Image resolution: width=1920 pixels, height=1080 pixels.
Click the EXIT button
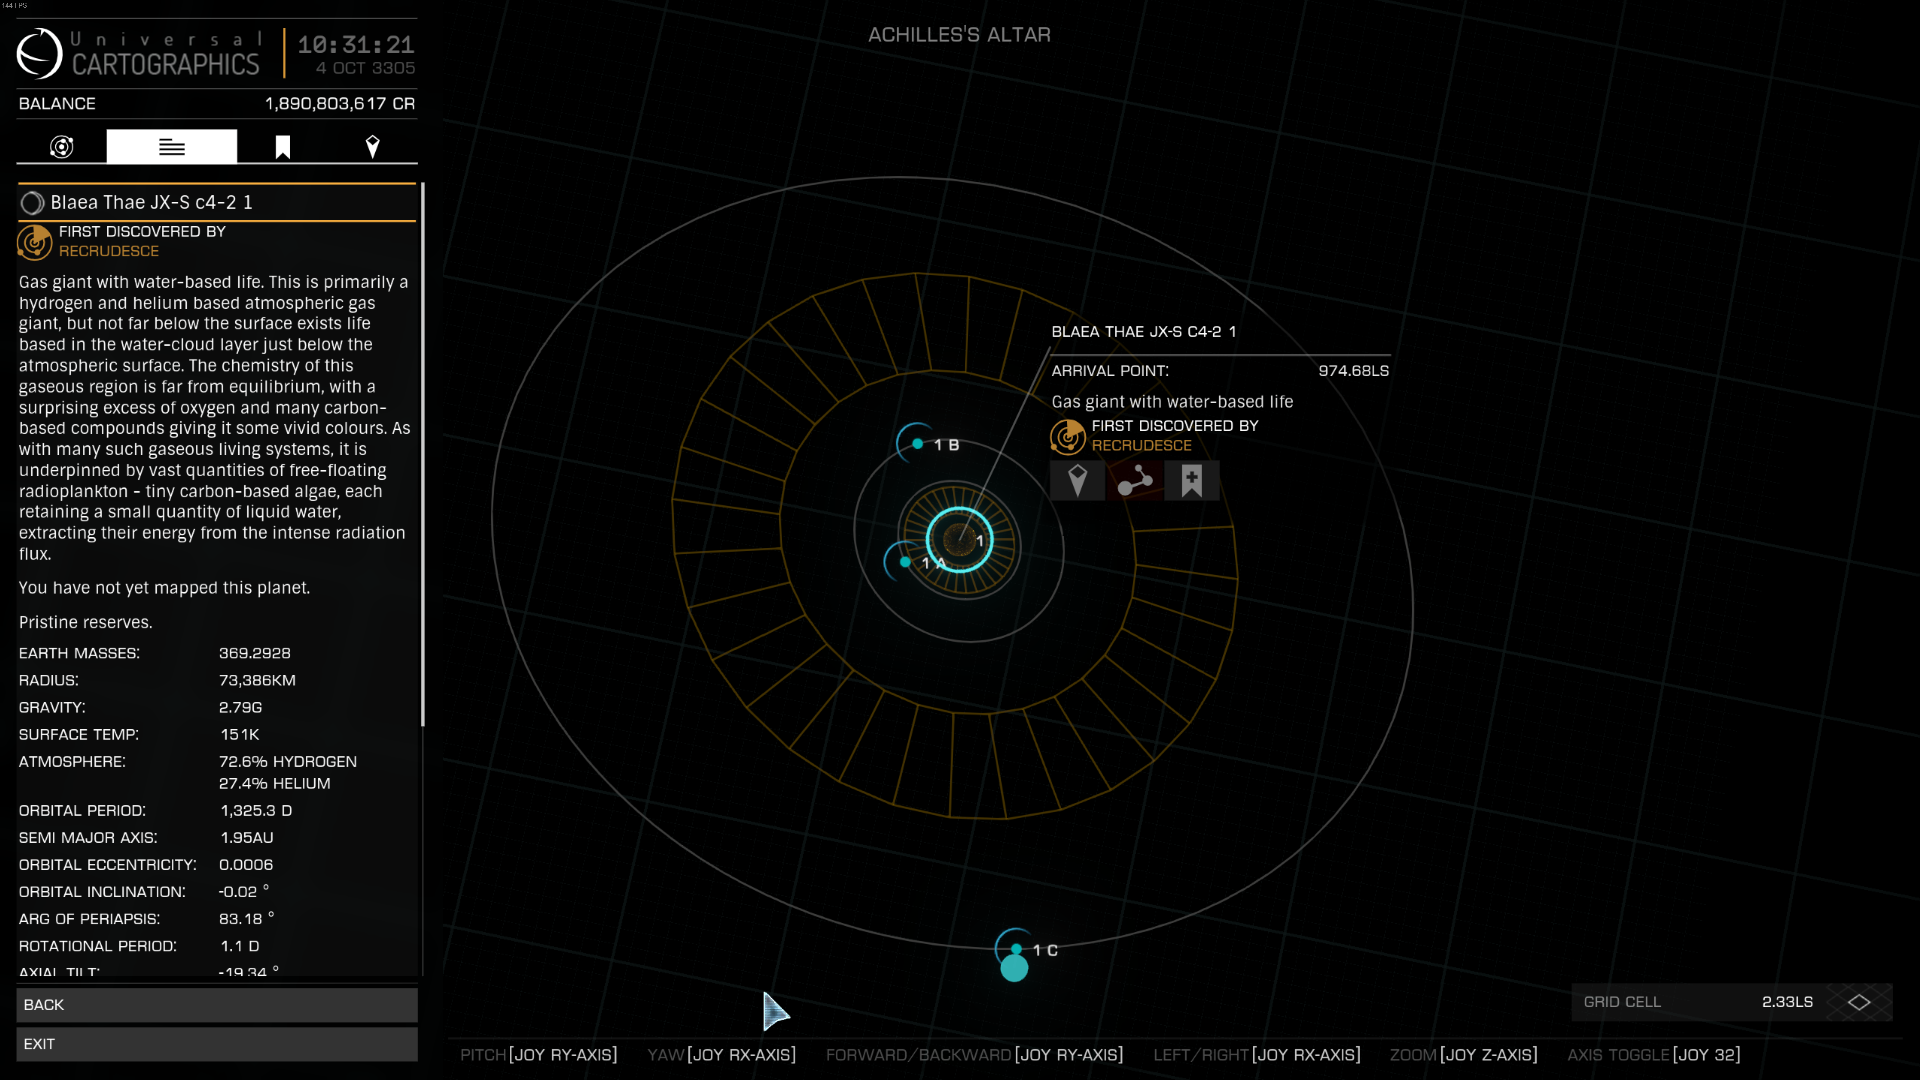pos(217,1044)
